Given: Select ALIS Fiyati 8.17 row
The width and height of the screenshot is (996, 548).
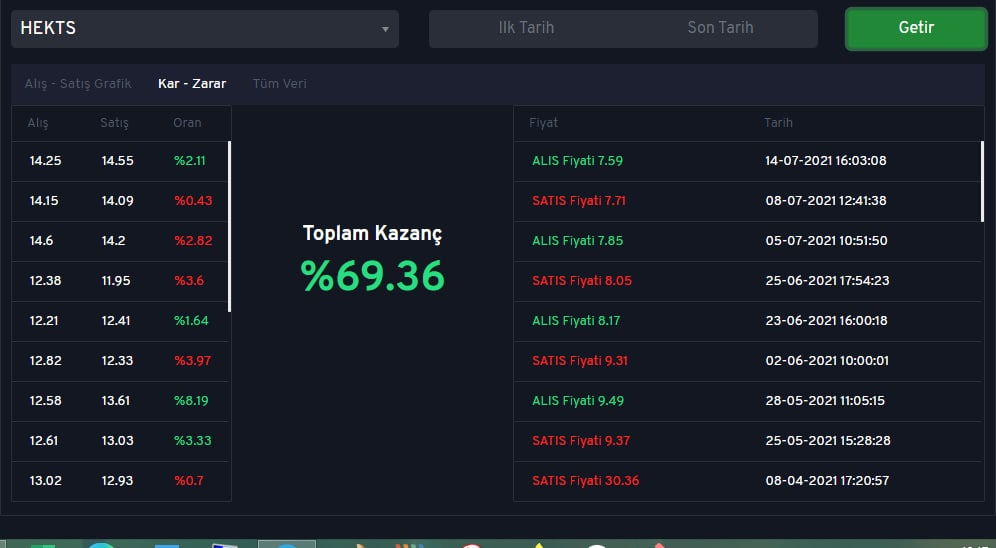Looking at the screenshot, I should pyautogui.click(x=747, y=321).
